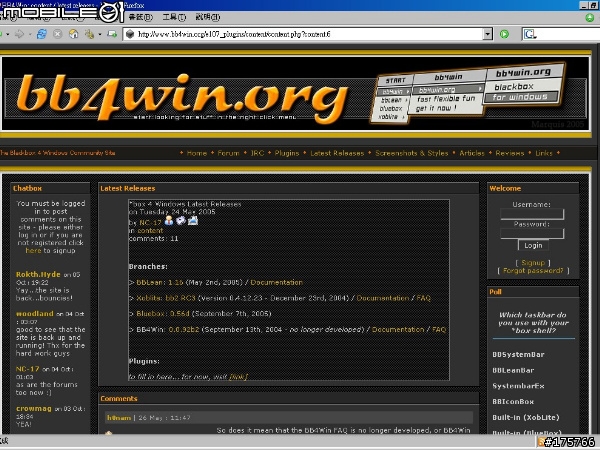Open Links in site navigation
The height and width of the screenshot is (450, 600).
[x=544, y=153]
